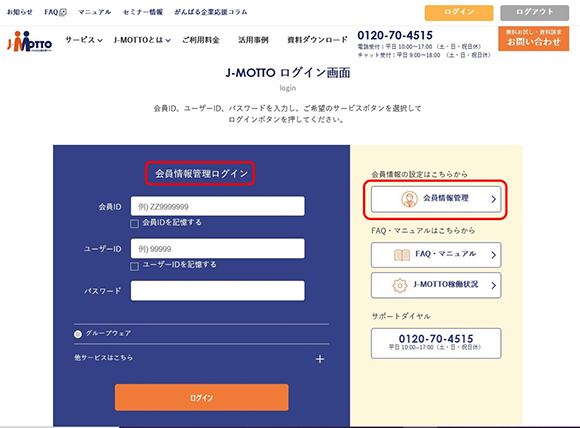Click the yellow ログイン header button
Viewport: 580px width, 428px height.
coord(459,13)
